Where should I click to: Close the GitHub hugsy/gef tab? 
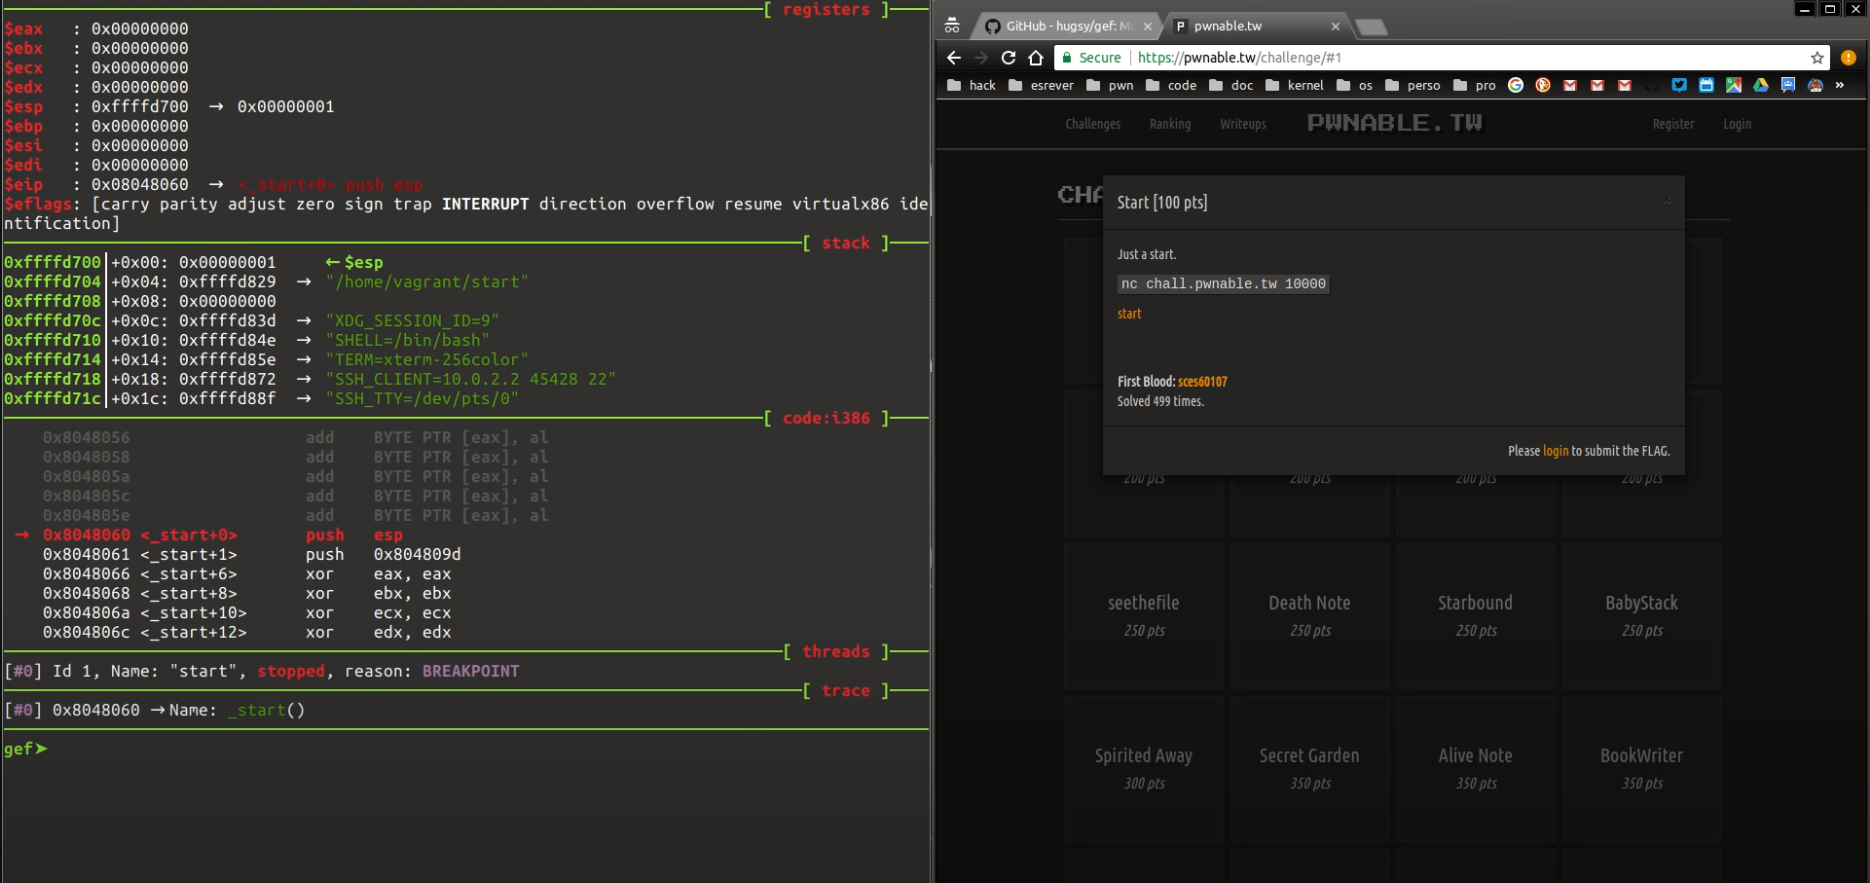[1147, 26]
